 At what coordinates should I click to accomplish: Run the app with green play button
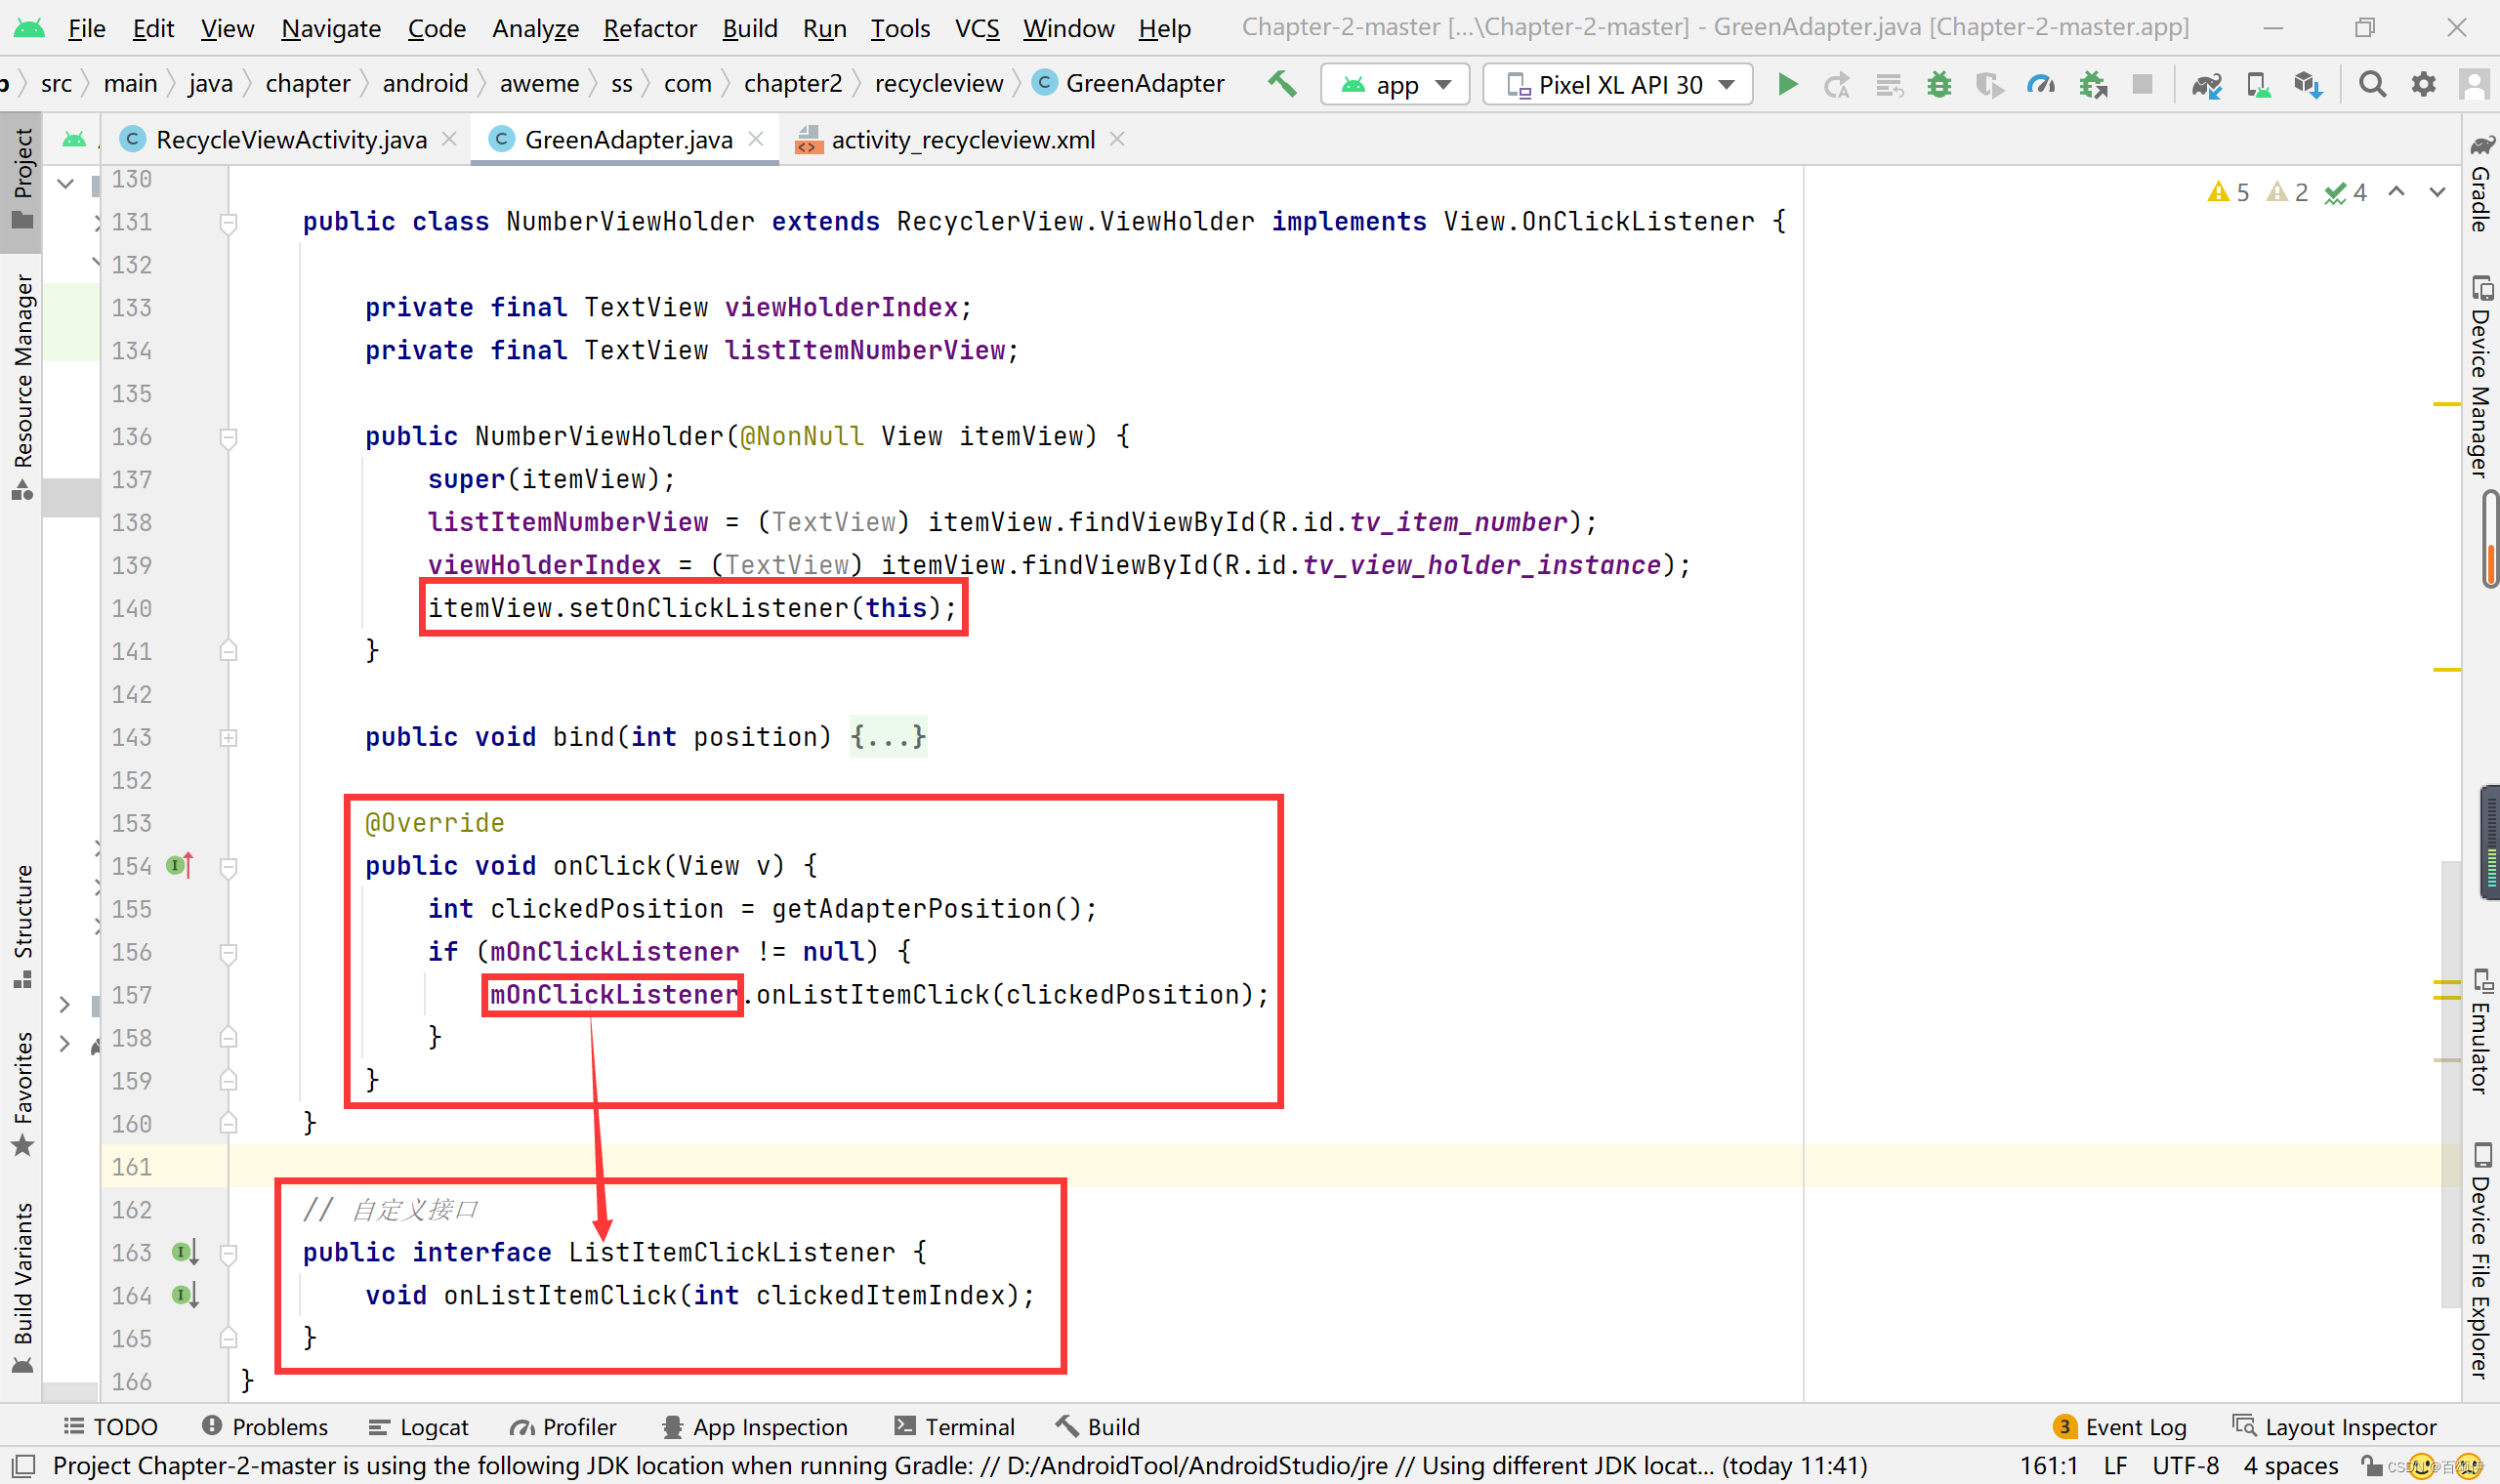1787,84
